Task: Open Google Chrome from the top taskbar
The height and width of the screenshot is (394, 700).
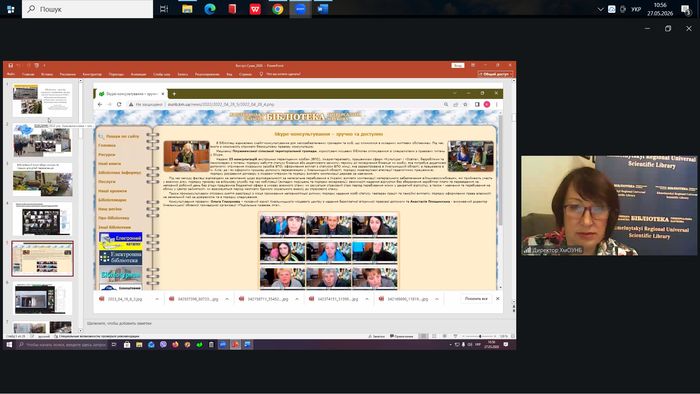Action: click(x=277, y=9)
